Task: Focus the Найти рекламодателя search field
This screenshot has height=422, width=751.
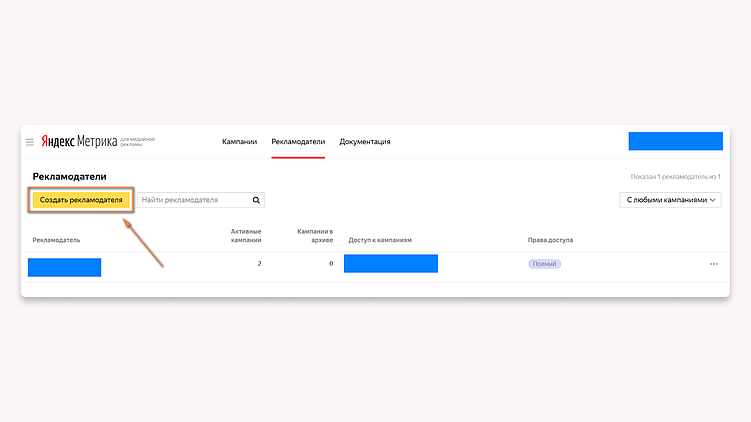Action: 194,200
